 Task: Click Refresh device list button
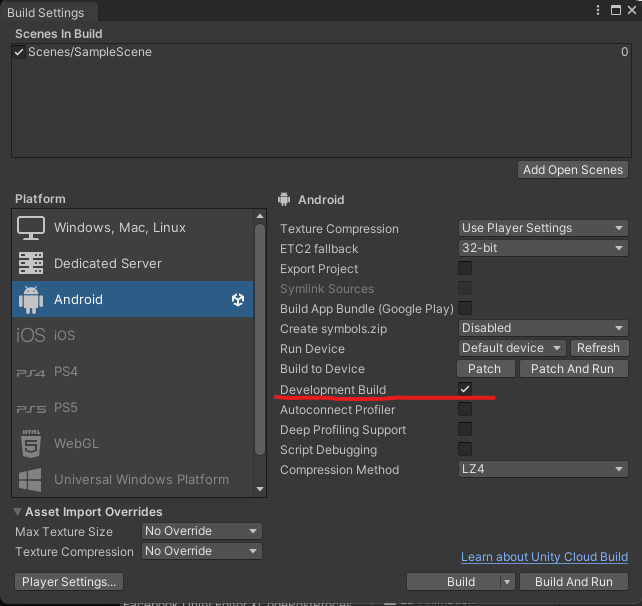598,348
